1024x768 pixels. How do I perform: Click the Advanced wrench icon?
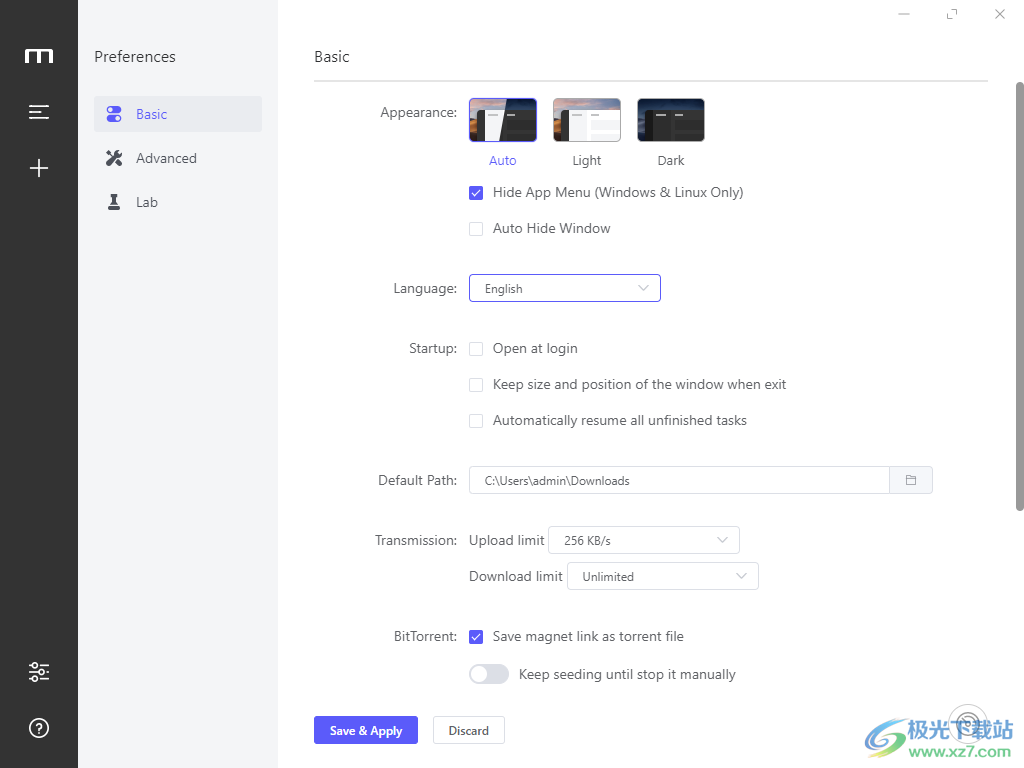(114, 158)
